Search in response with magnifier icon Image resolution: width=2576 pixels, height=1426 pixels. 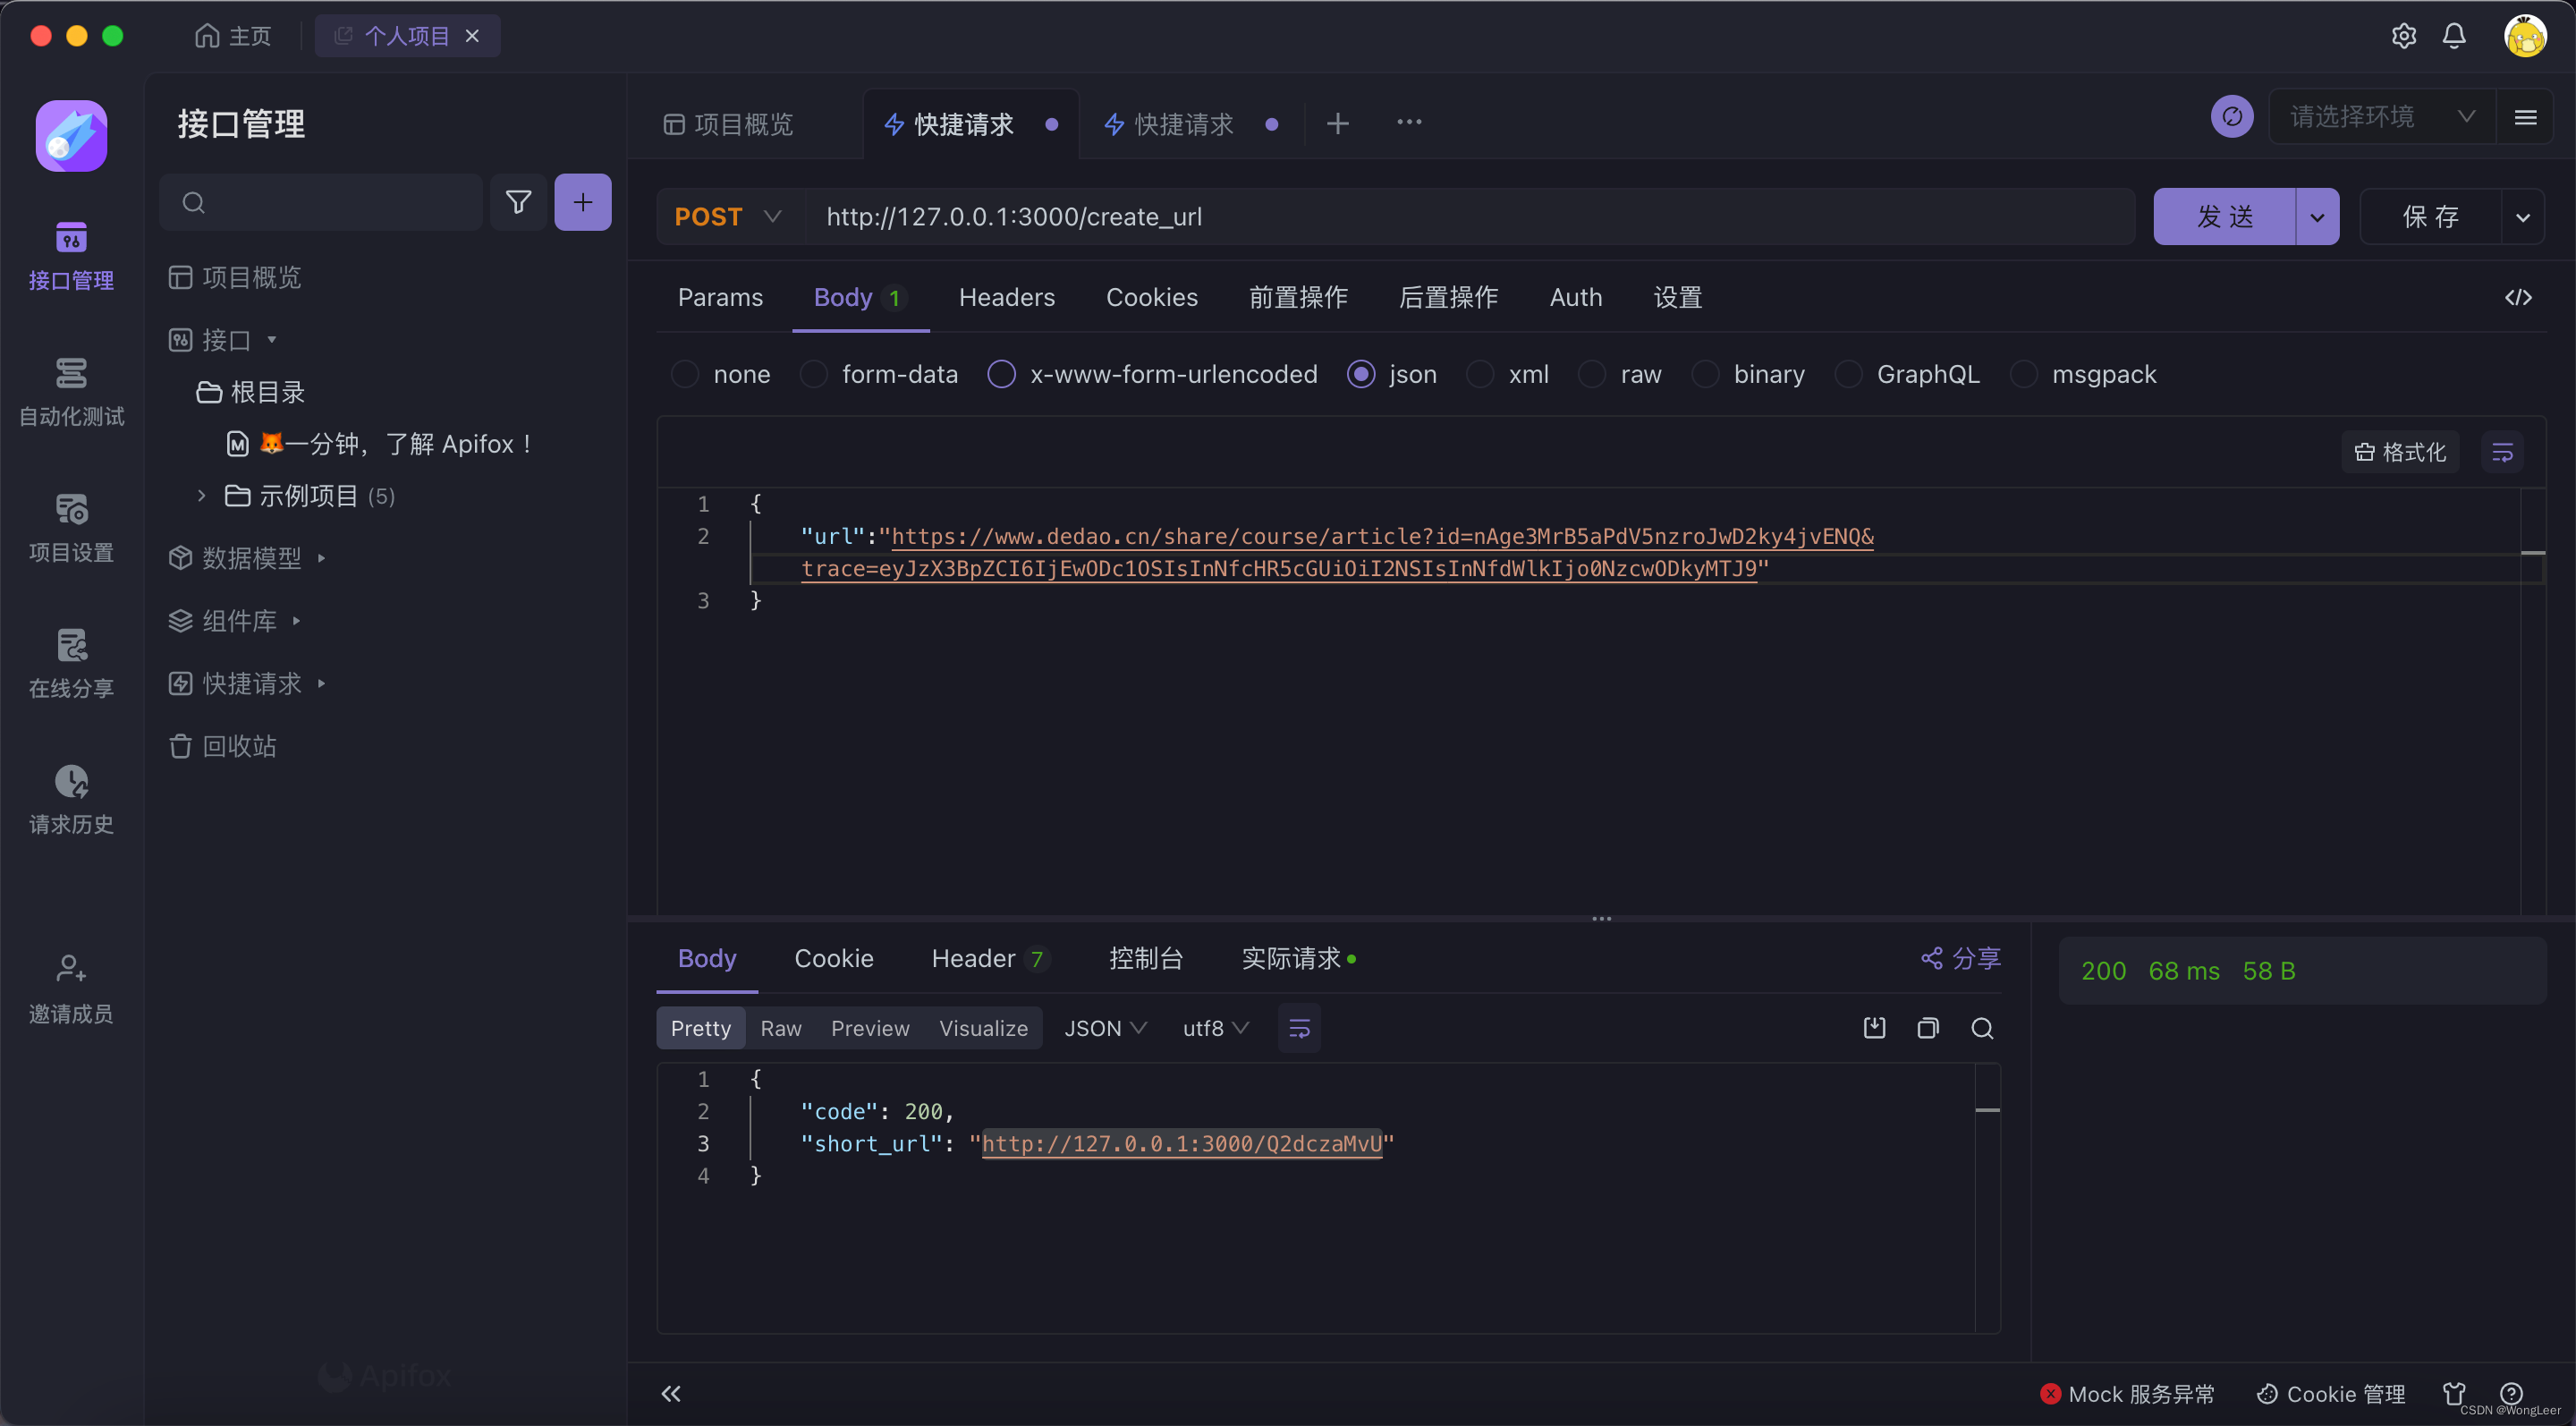coord(1982,1028)
